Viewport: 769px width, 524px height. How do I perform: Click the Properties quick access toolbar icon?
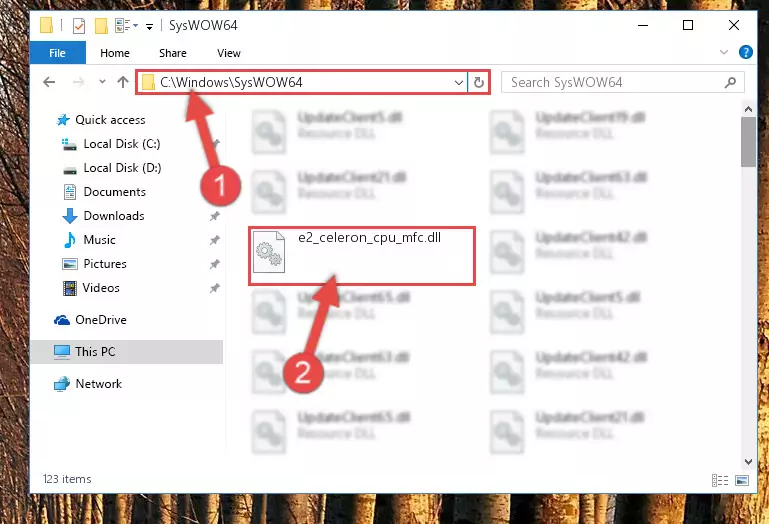pyautogui.click(x=78, y=26)
